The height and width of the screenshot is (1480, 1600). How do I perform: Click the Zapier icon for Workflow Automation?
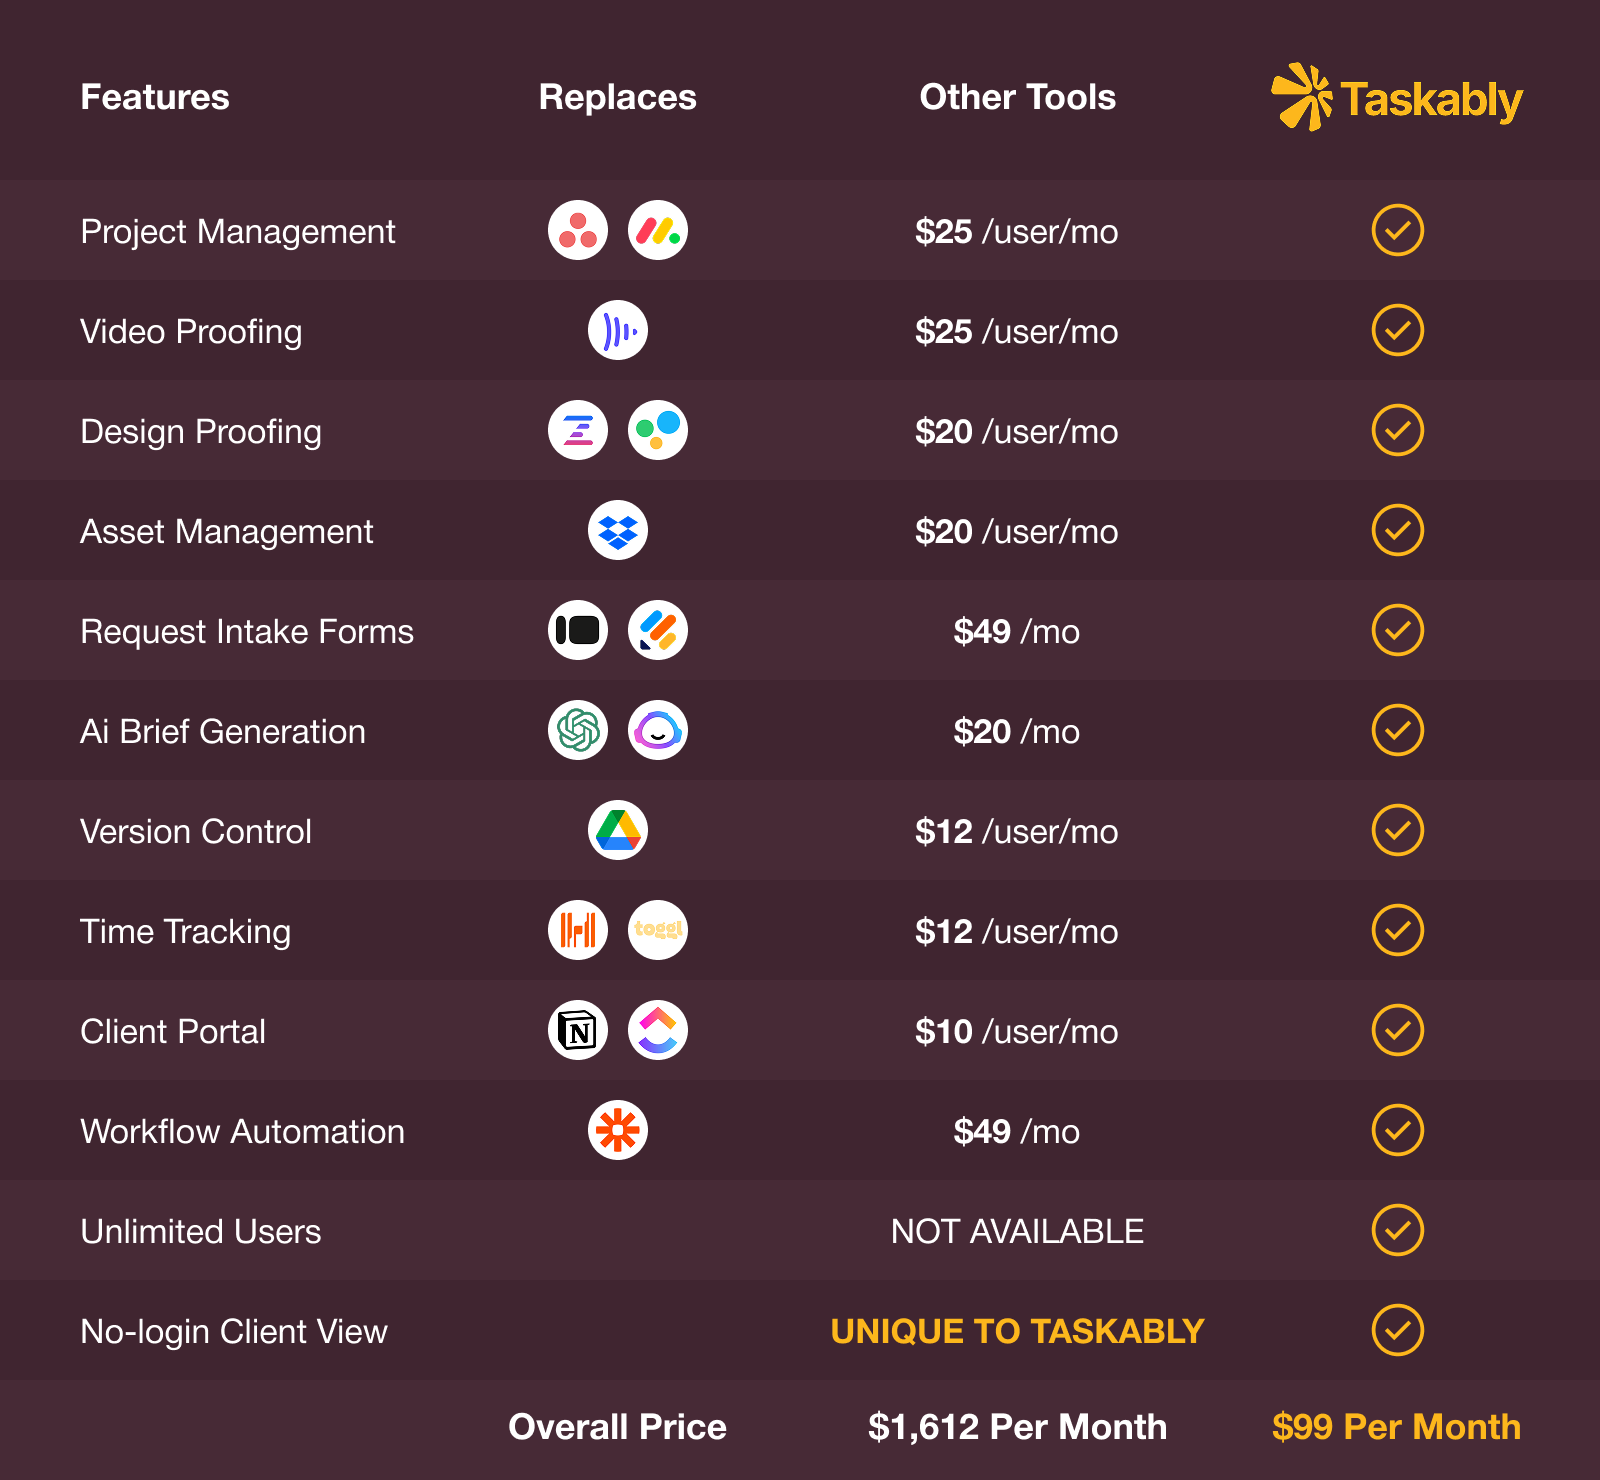618,1130
